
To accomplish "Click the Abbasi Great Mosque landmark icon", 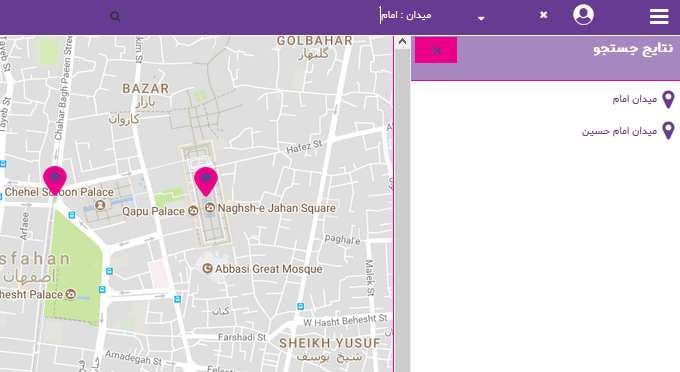I will (x=208, y=268).
